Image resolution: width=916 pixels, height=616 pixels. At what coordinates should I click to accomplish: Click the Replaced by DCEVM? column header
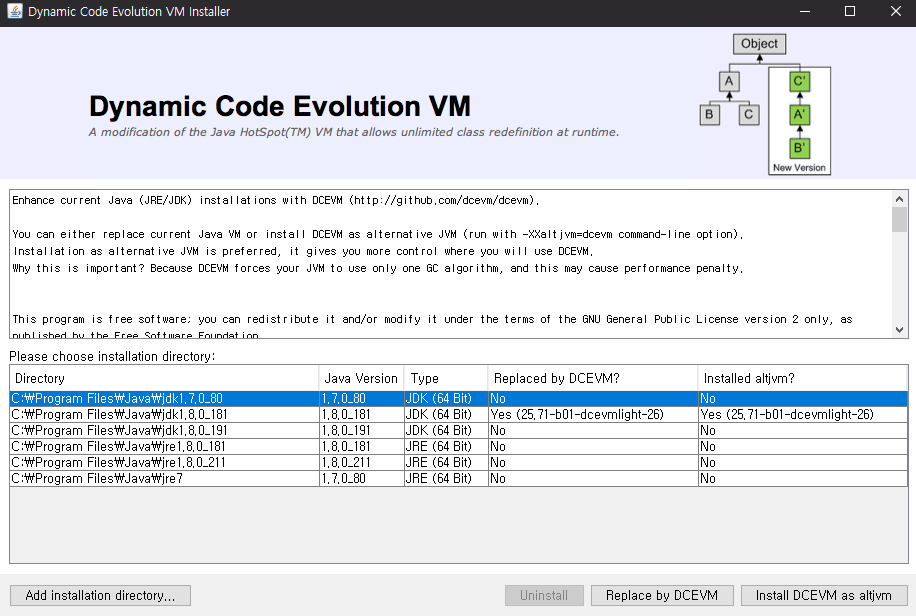point(593,379)
